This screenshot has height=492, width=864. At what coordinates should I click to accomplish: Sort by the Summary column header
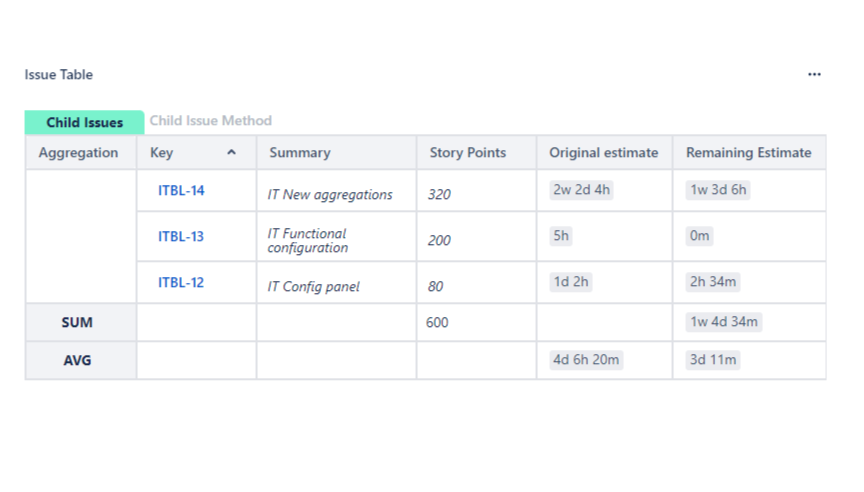[300, 153]
